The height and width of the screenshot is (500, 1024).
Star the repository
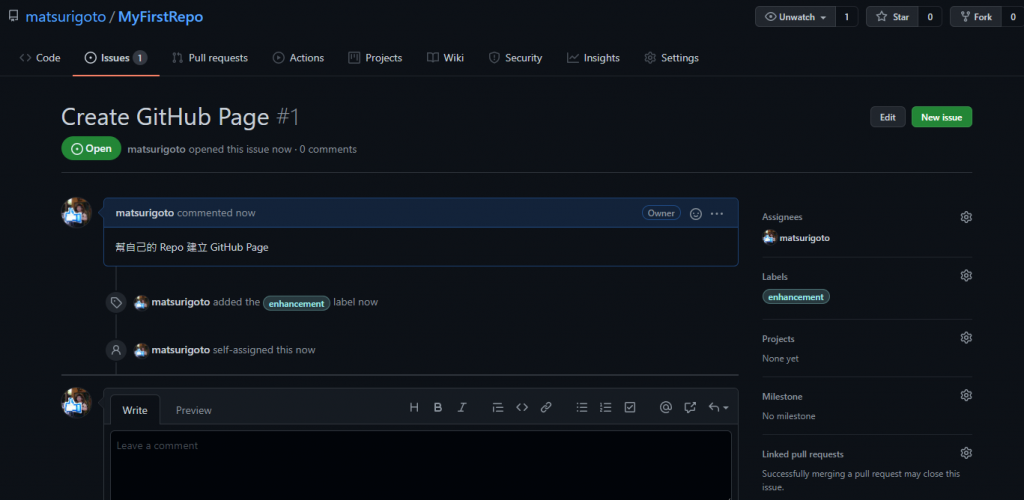pos(892,17)
